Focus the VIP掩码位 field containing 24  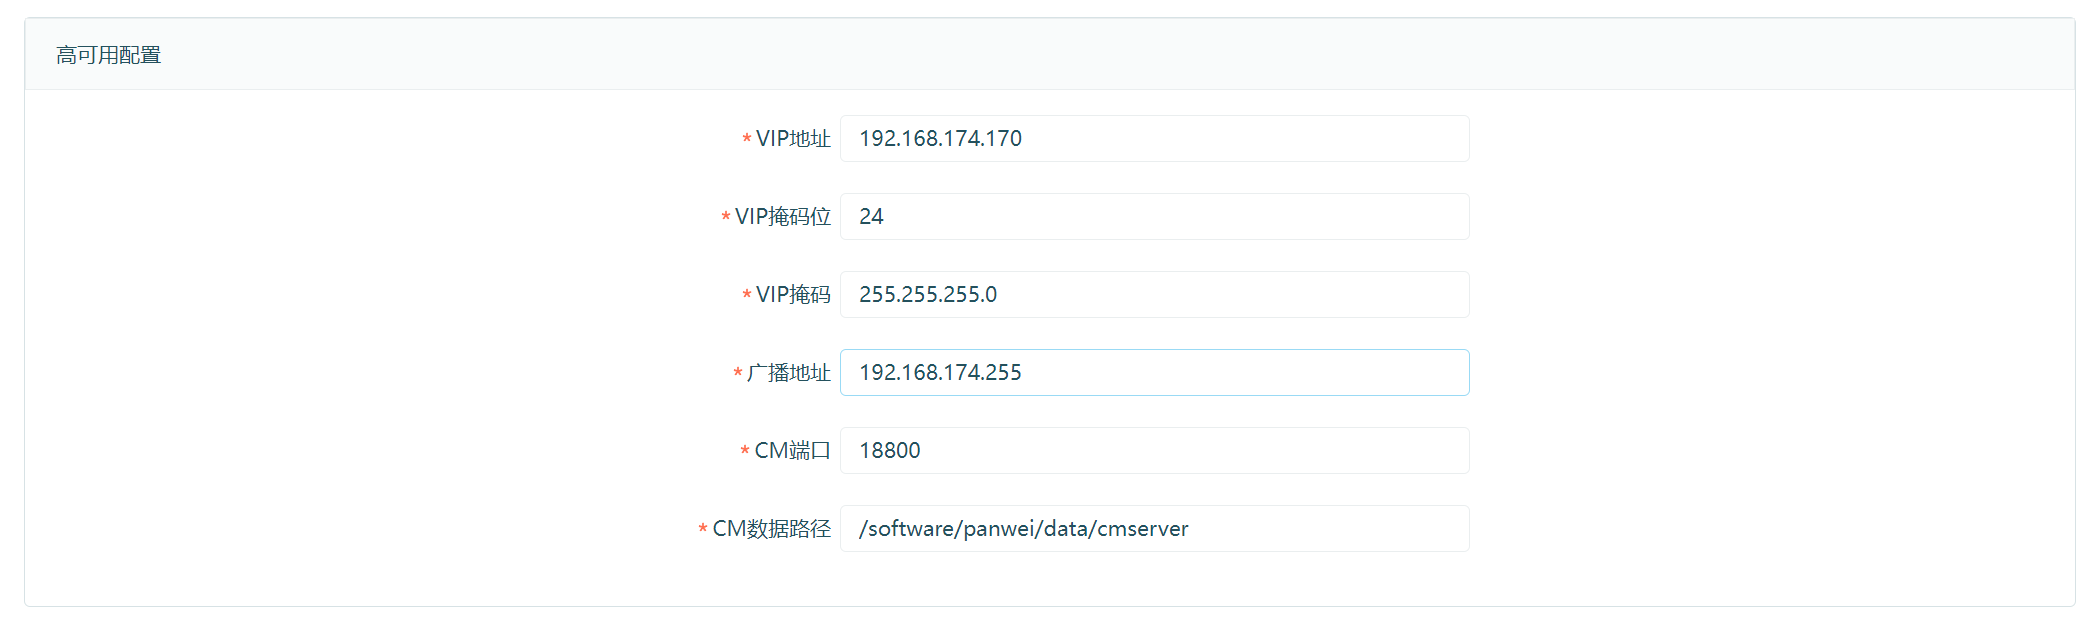1154,217
